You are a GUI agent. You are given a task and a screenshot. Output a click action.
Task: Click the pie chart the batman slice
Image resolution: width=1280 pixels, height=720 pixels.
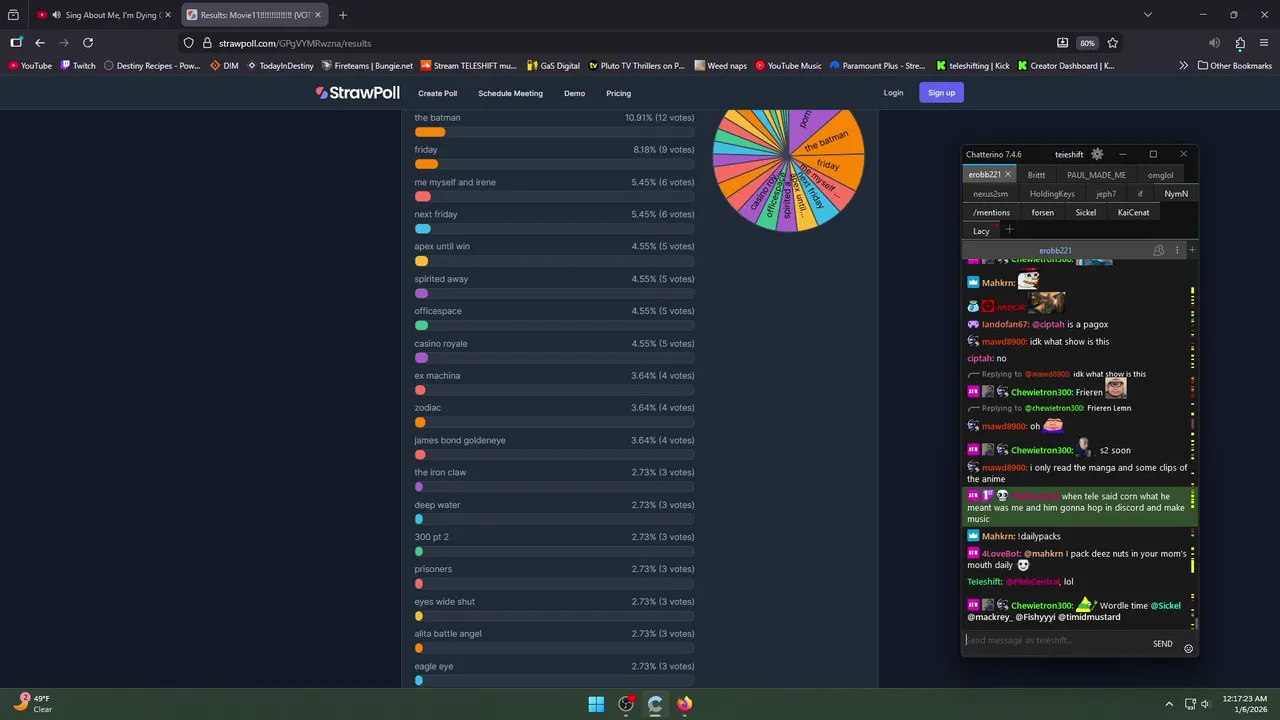pyautogui.click(x=829, y=141)
